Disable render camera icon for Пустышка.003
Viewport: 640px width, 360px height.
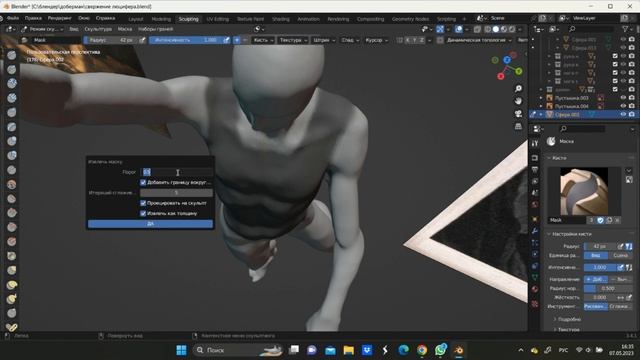click(x=631, y=98)
